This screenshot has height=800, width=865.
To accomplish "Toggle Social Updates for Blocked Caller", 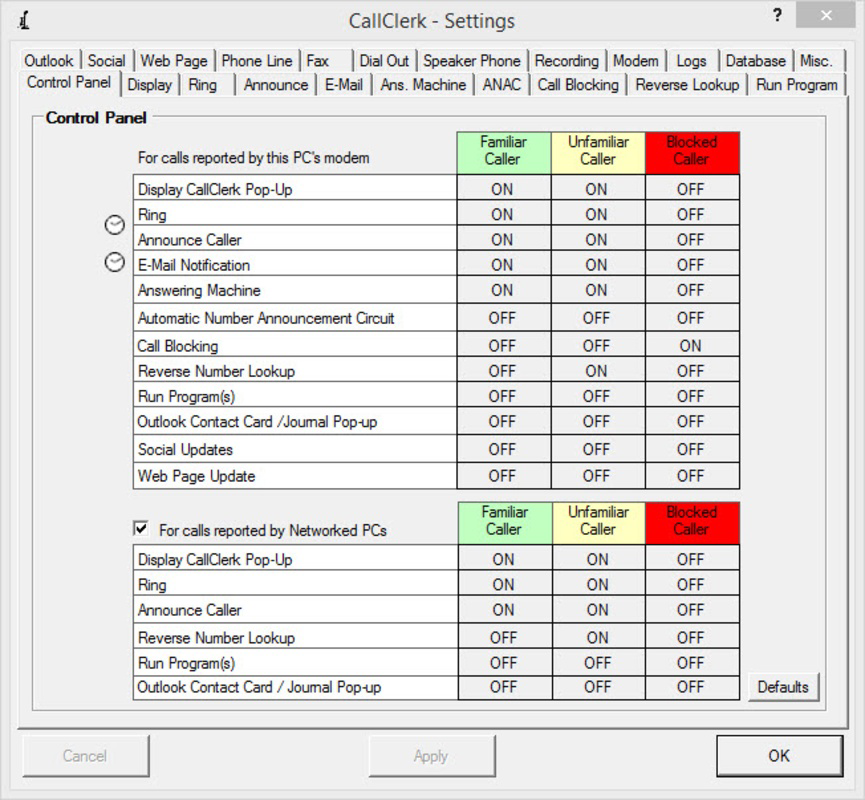I will [x=692, y=450].
